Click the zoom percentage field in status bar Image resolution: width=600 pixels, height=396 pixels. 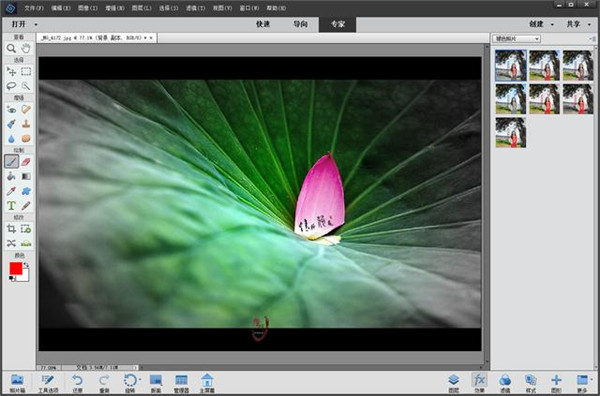click(x=49, y=367)
